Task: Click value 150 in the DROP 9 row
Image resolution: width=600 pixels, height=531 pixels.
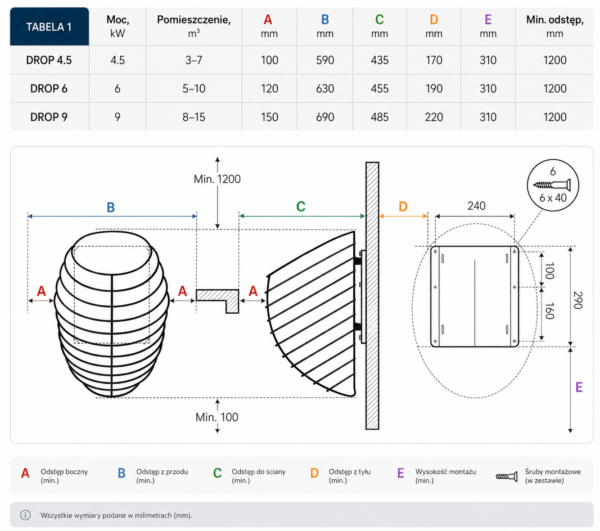Action: (x=269, y=117)
